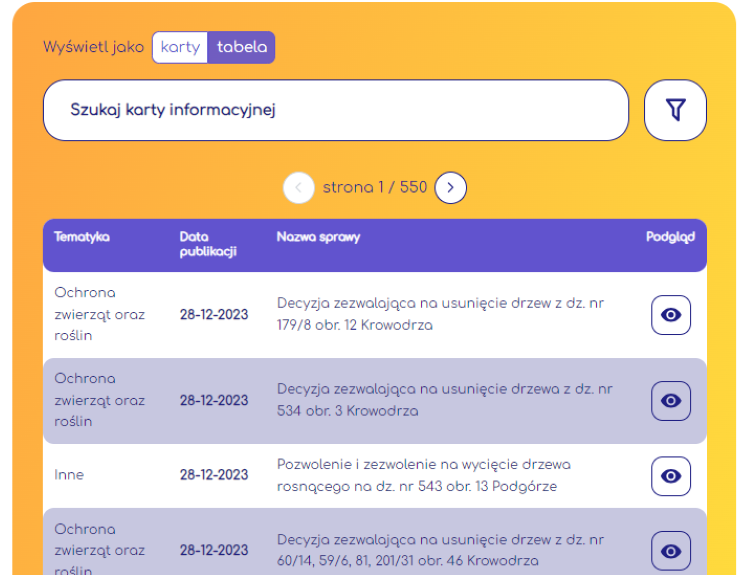Image resolution: width=750 pixels, height=575 pixels.
Task: Click case name ending 534 obr. 3 Krowodrza
Action: coord(444,400)
